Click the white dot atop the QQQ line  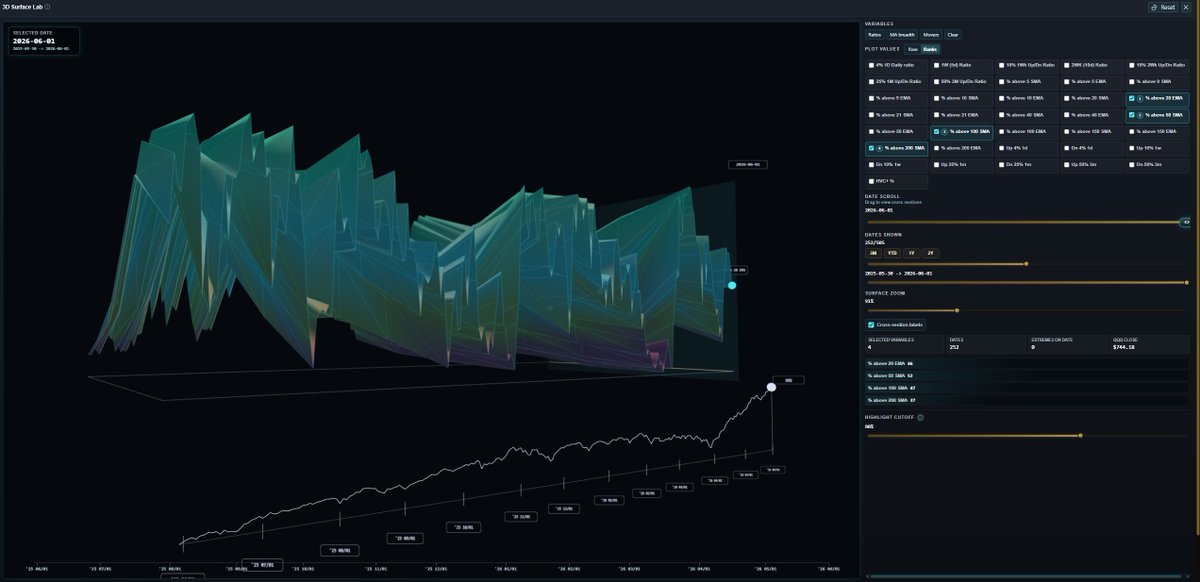coord(771,387)
